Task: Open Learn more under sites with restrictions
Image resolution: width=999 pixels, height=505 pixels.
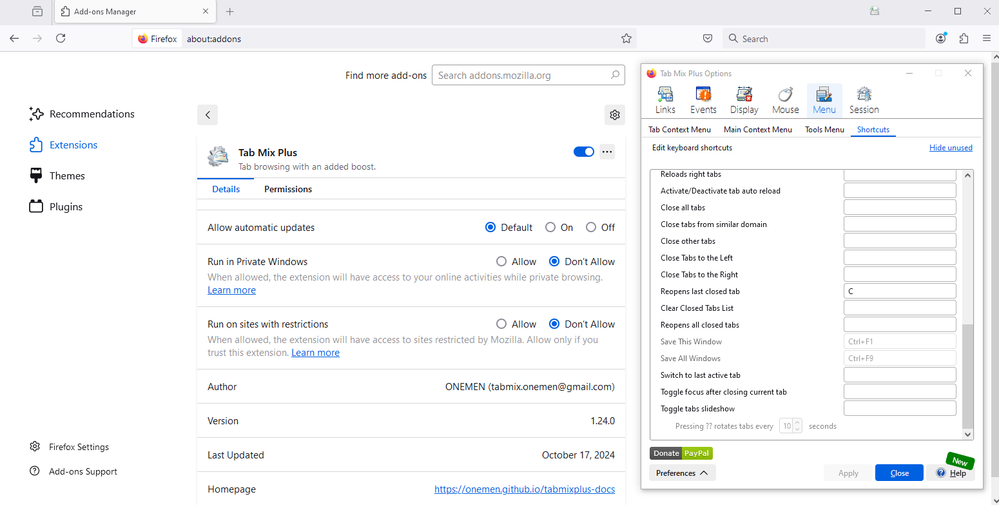Action: (315, 353)
